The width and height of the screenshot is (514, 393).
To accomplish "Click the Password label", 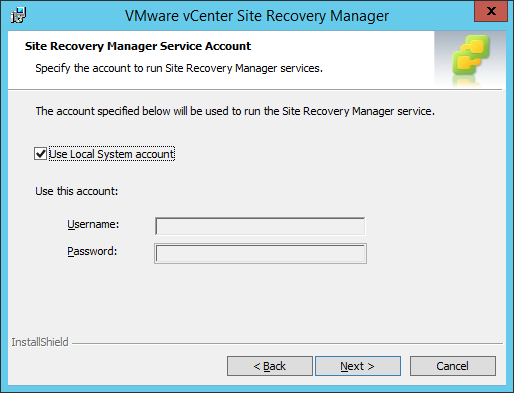I will (92, 251).
